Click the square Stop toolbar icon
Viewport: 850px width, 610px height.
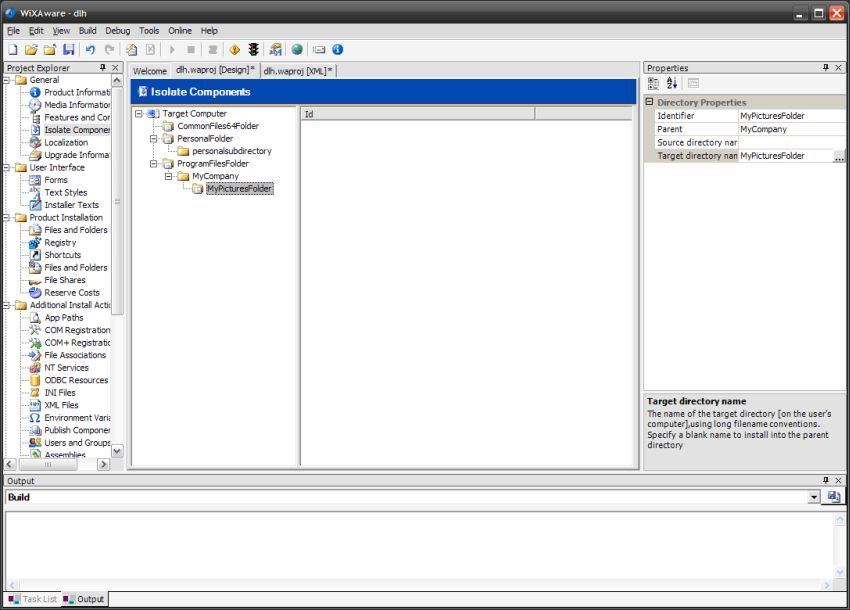[x=191, y=50]
